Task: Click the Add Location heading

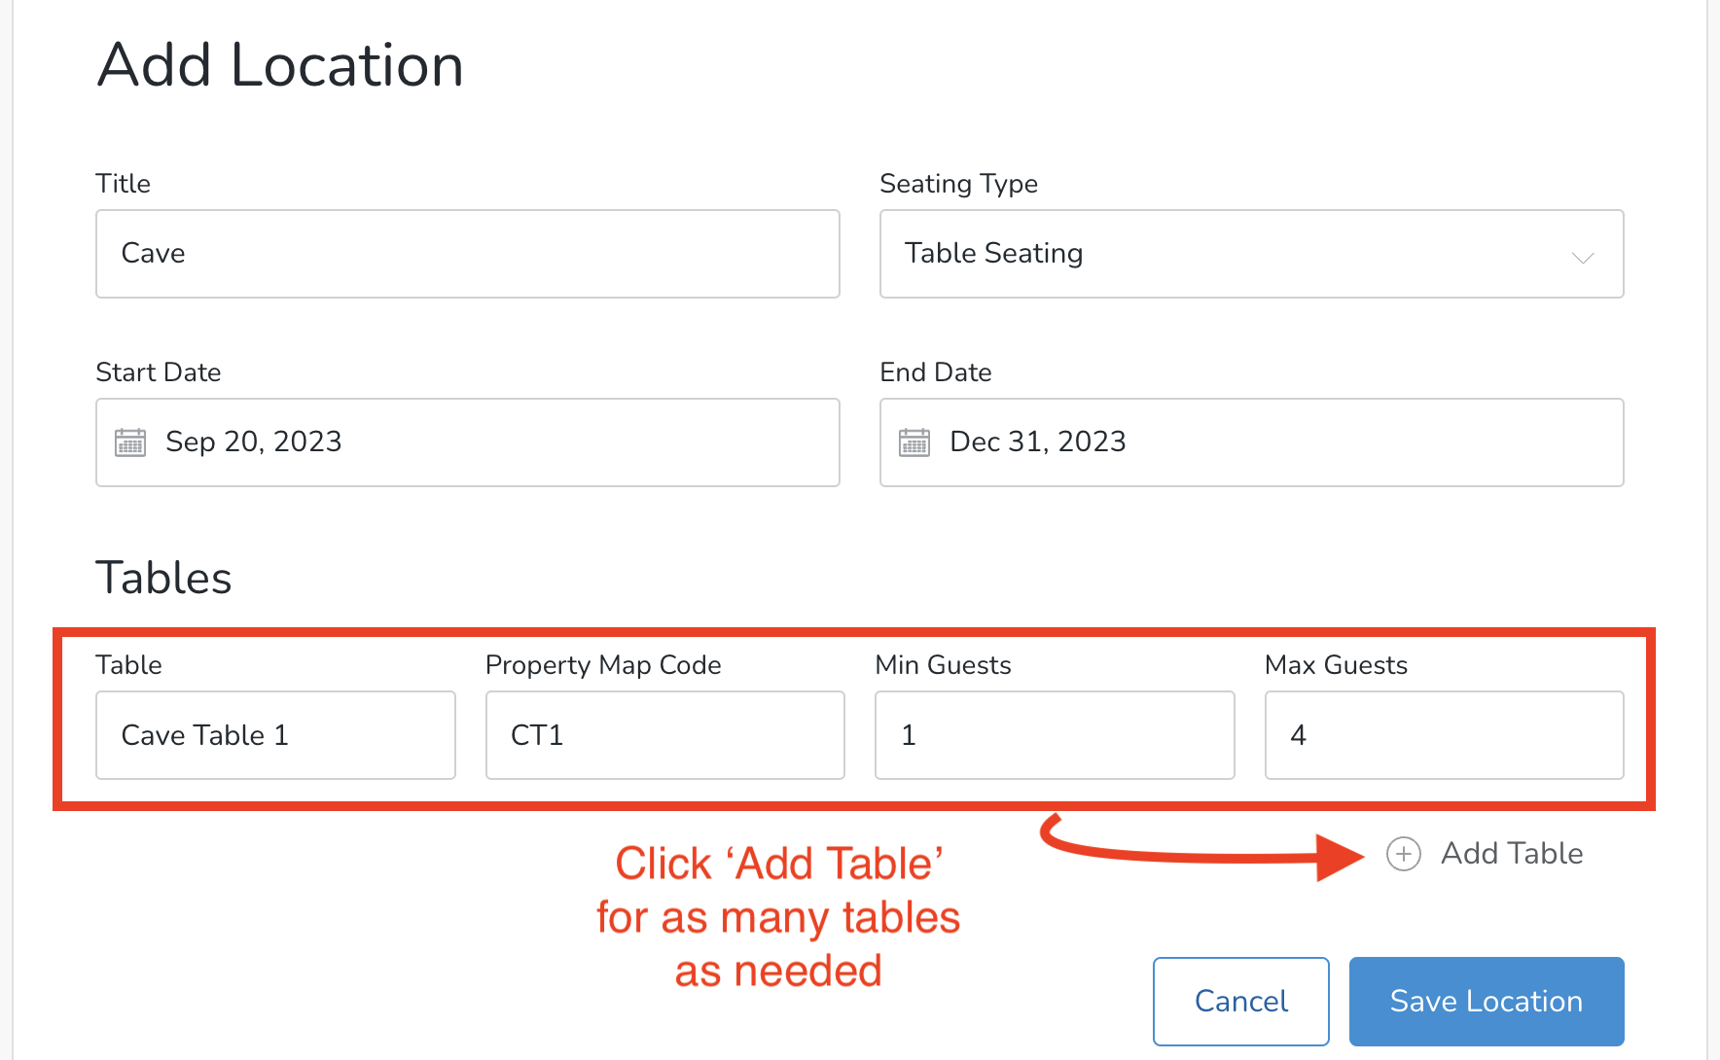Action: (279, 64)
